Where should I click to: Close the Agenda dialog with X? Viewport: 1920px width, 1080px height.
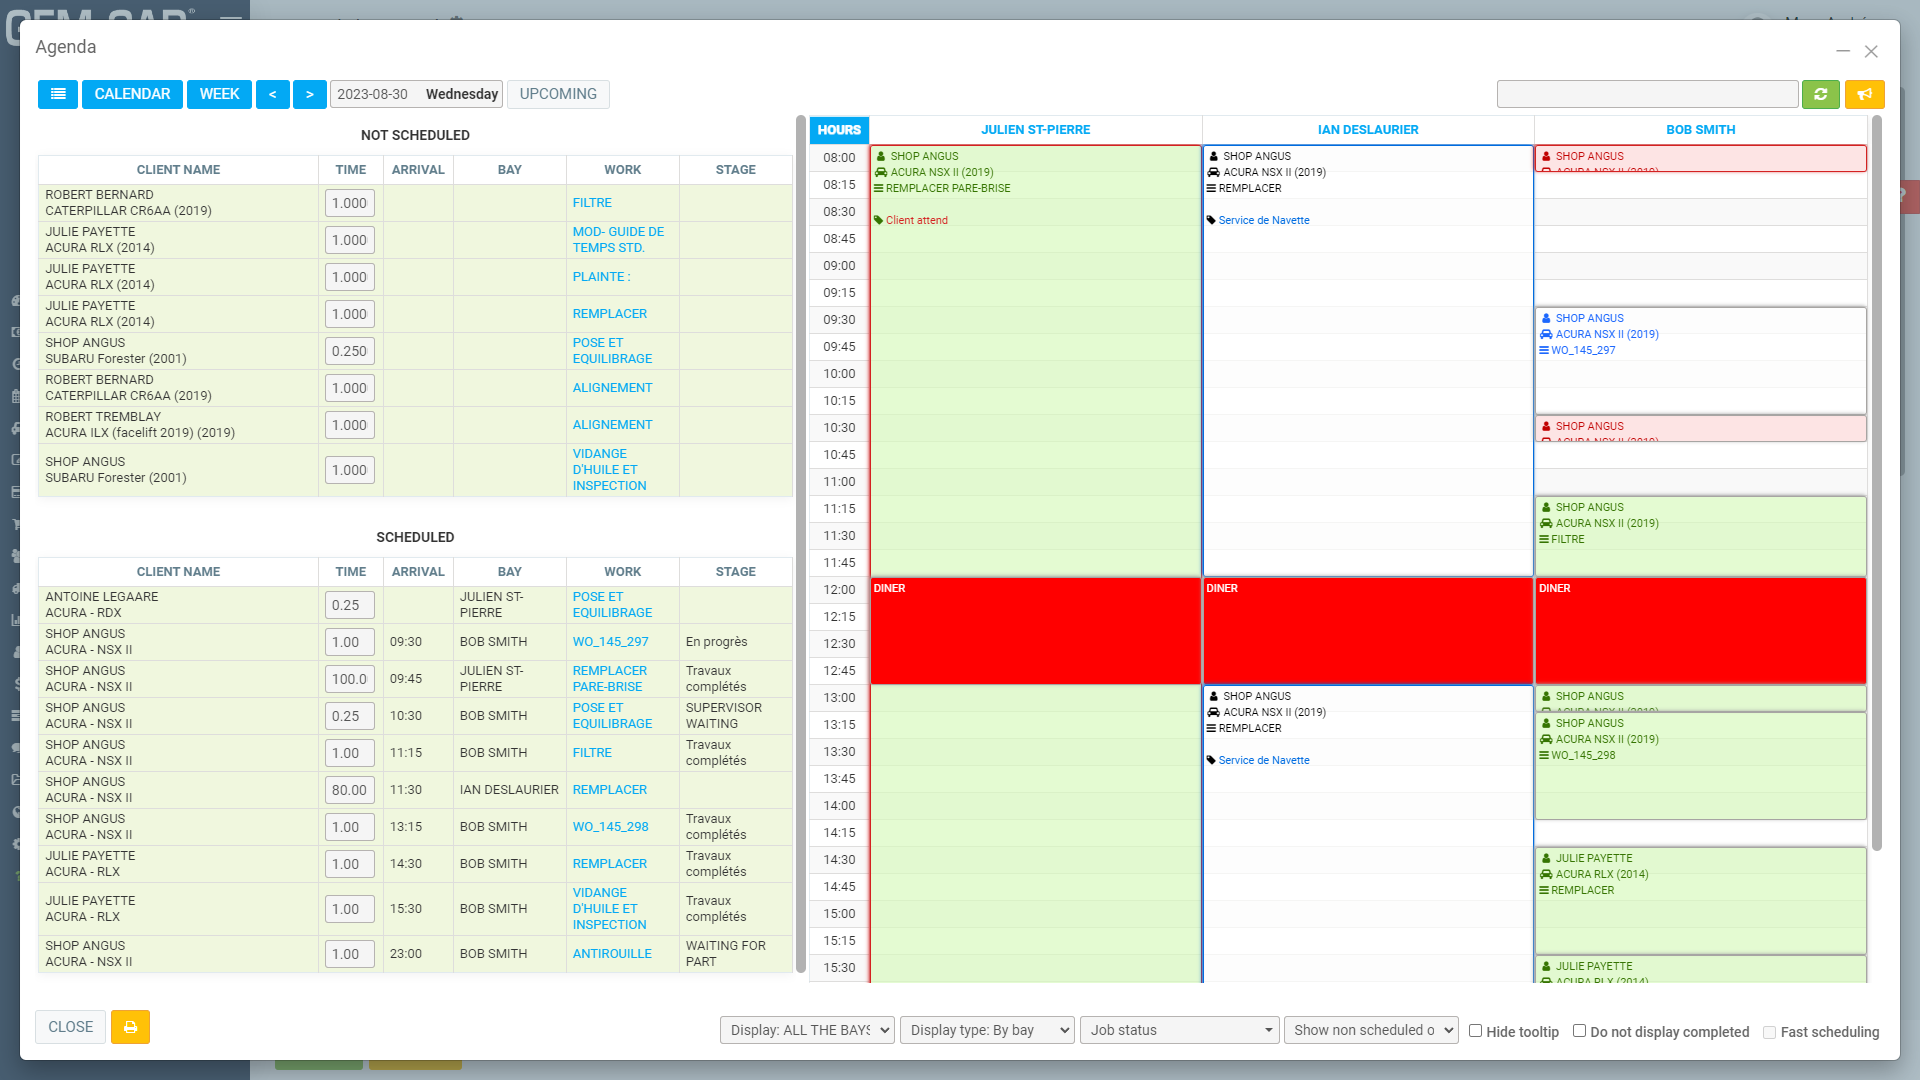click(x=1871, y=51)
